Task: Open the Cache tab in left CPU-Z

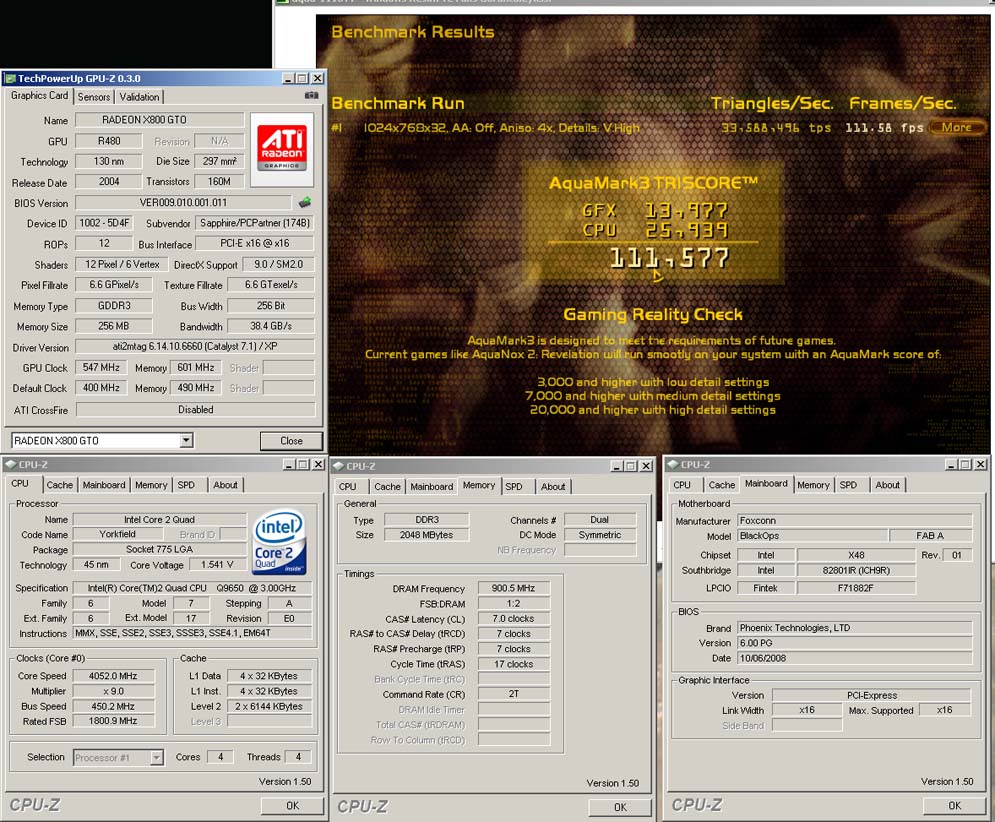Action: (60, 485)
